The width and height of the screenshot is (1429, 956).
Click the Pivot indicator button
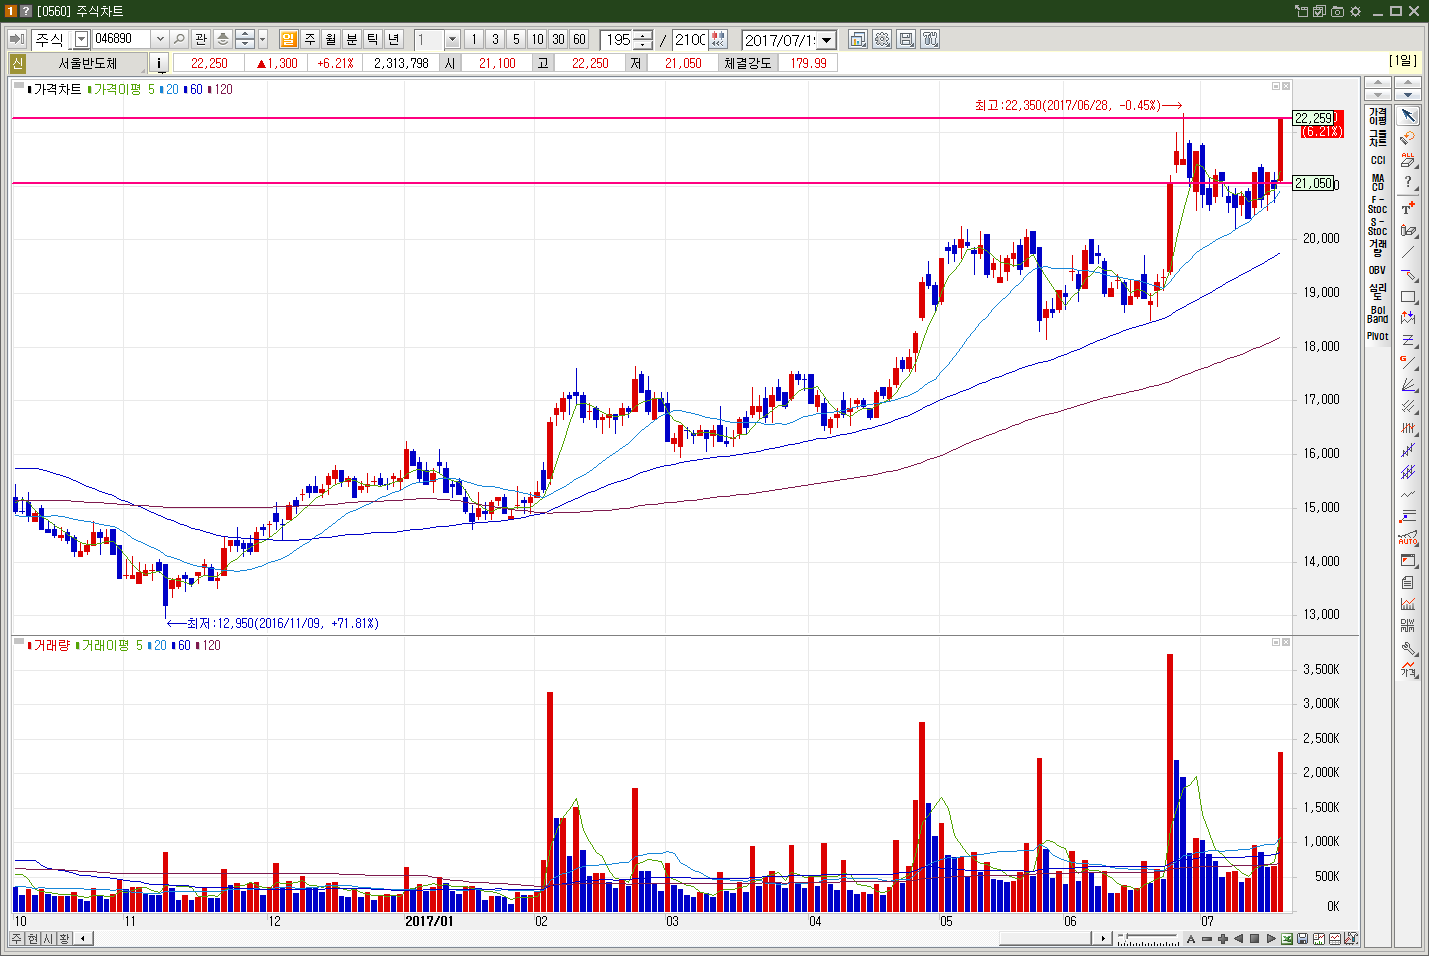(1378, 336)
